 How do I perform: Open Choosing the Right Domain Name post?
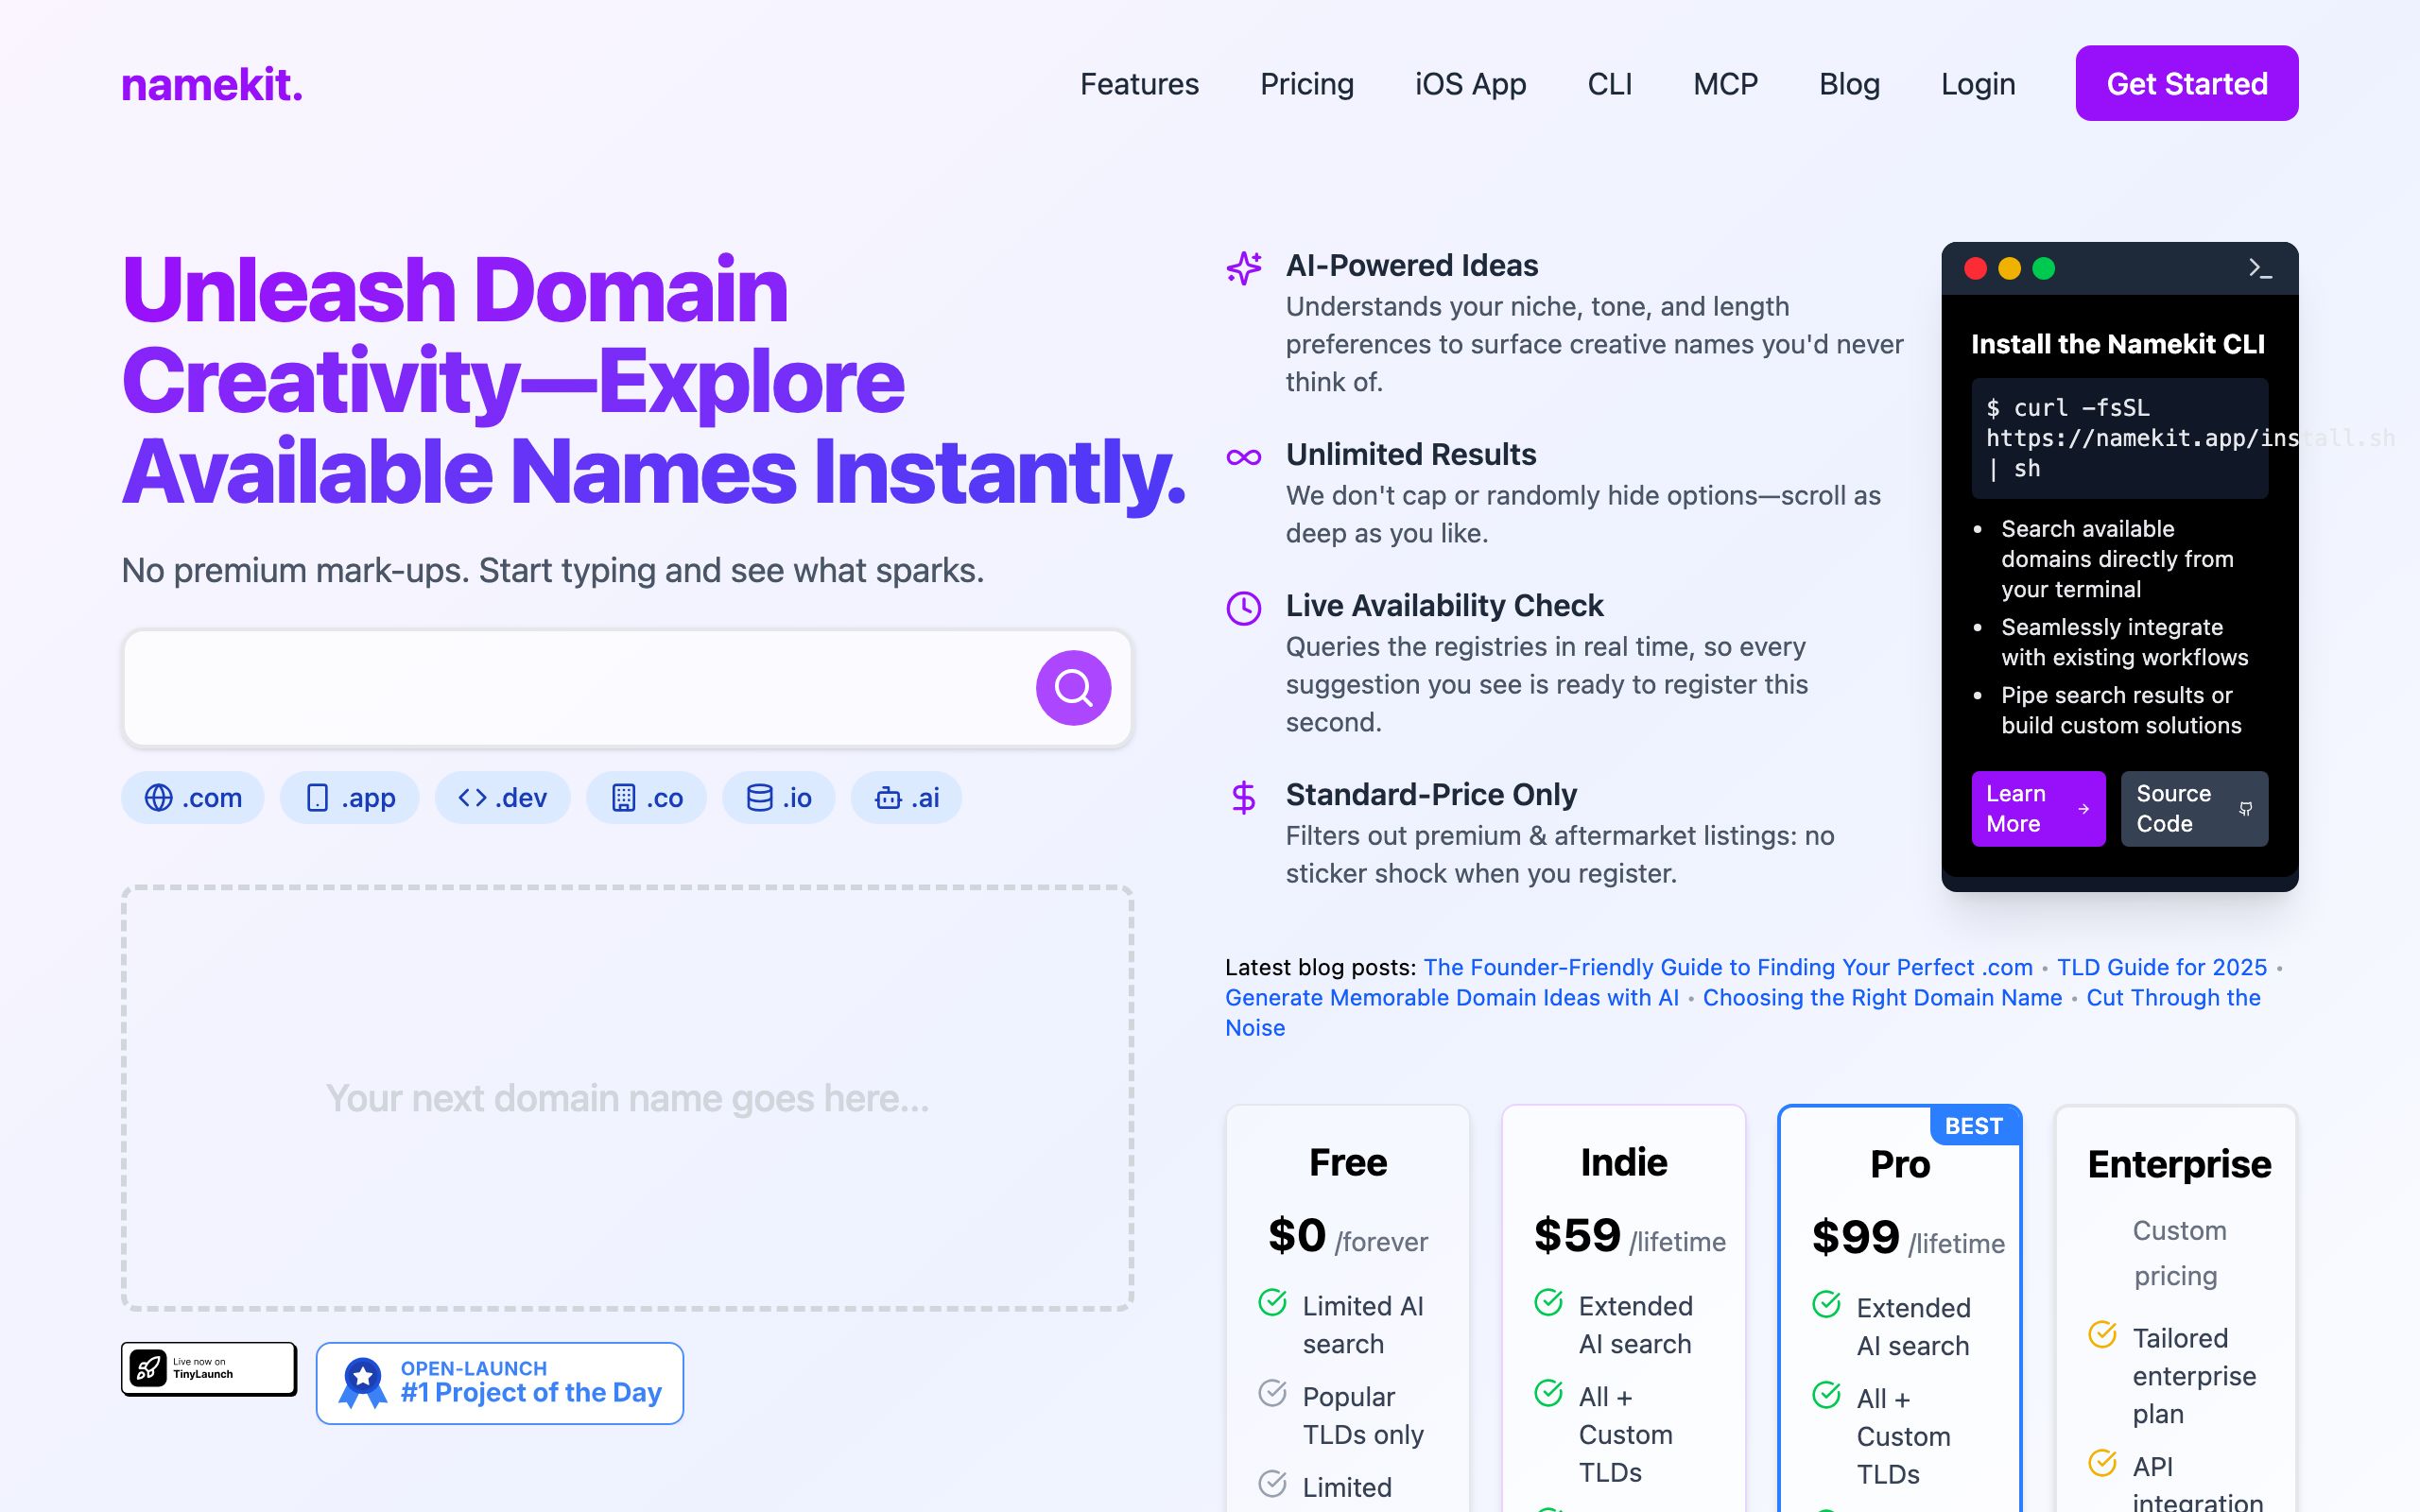click(x=1882, y=998)
